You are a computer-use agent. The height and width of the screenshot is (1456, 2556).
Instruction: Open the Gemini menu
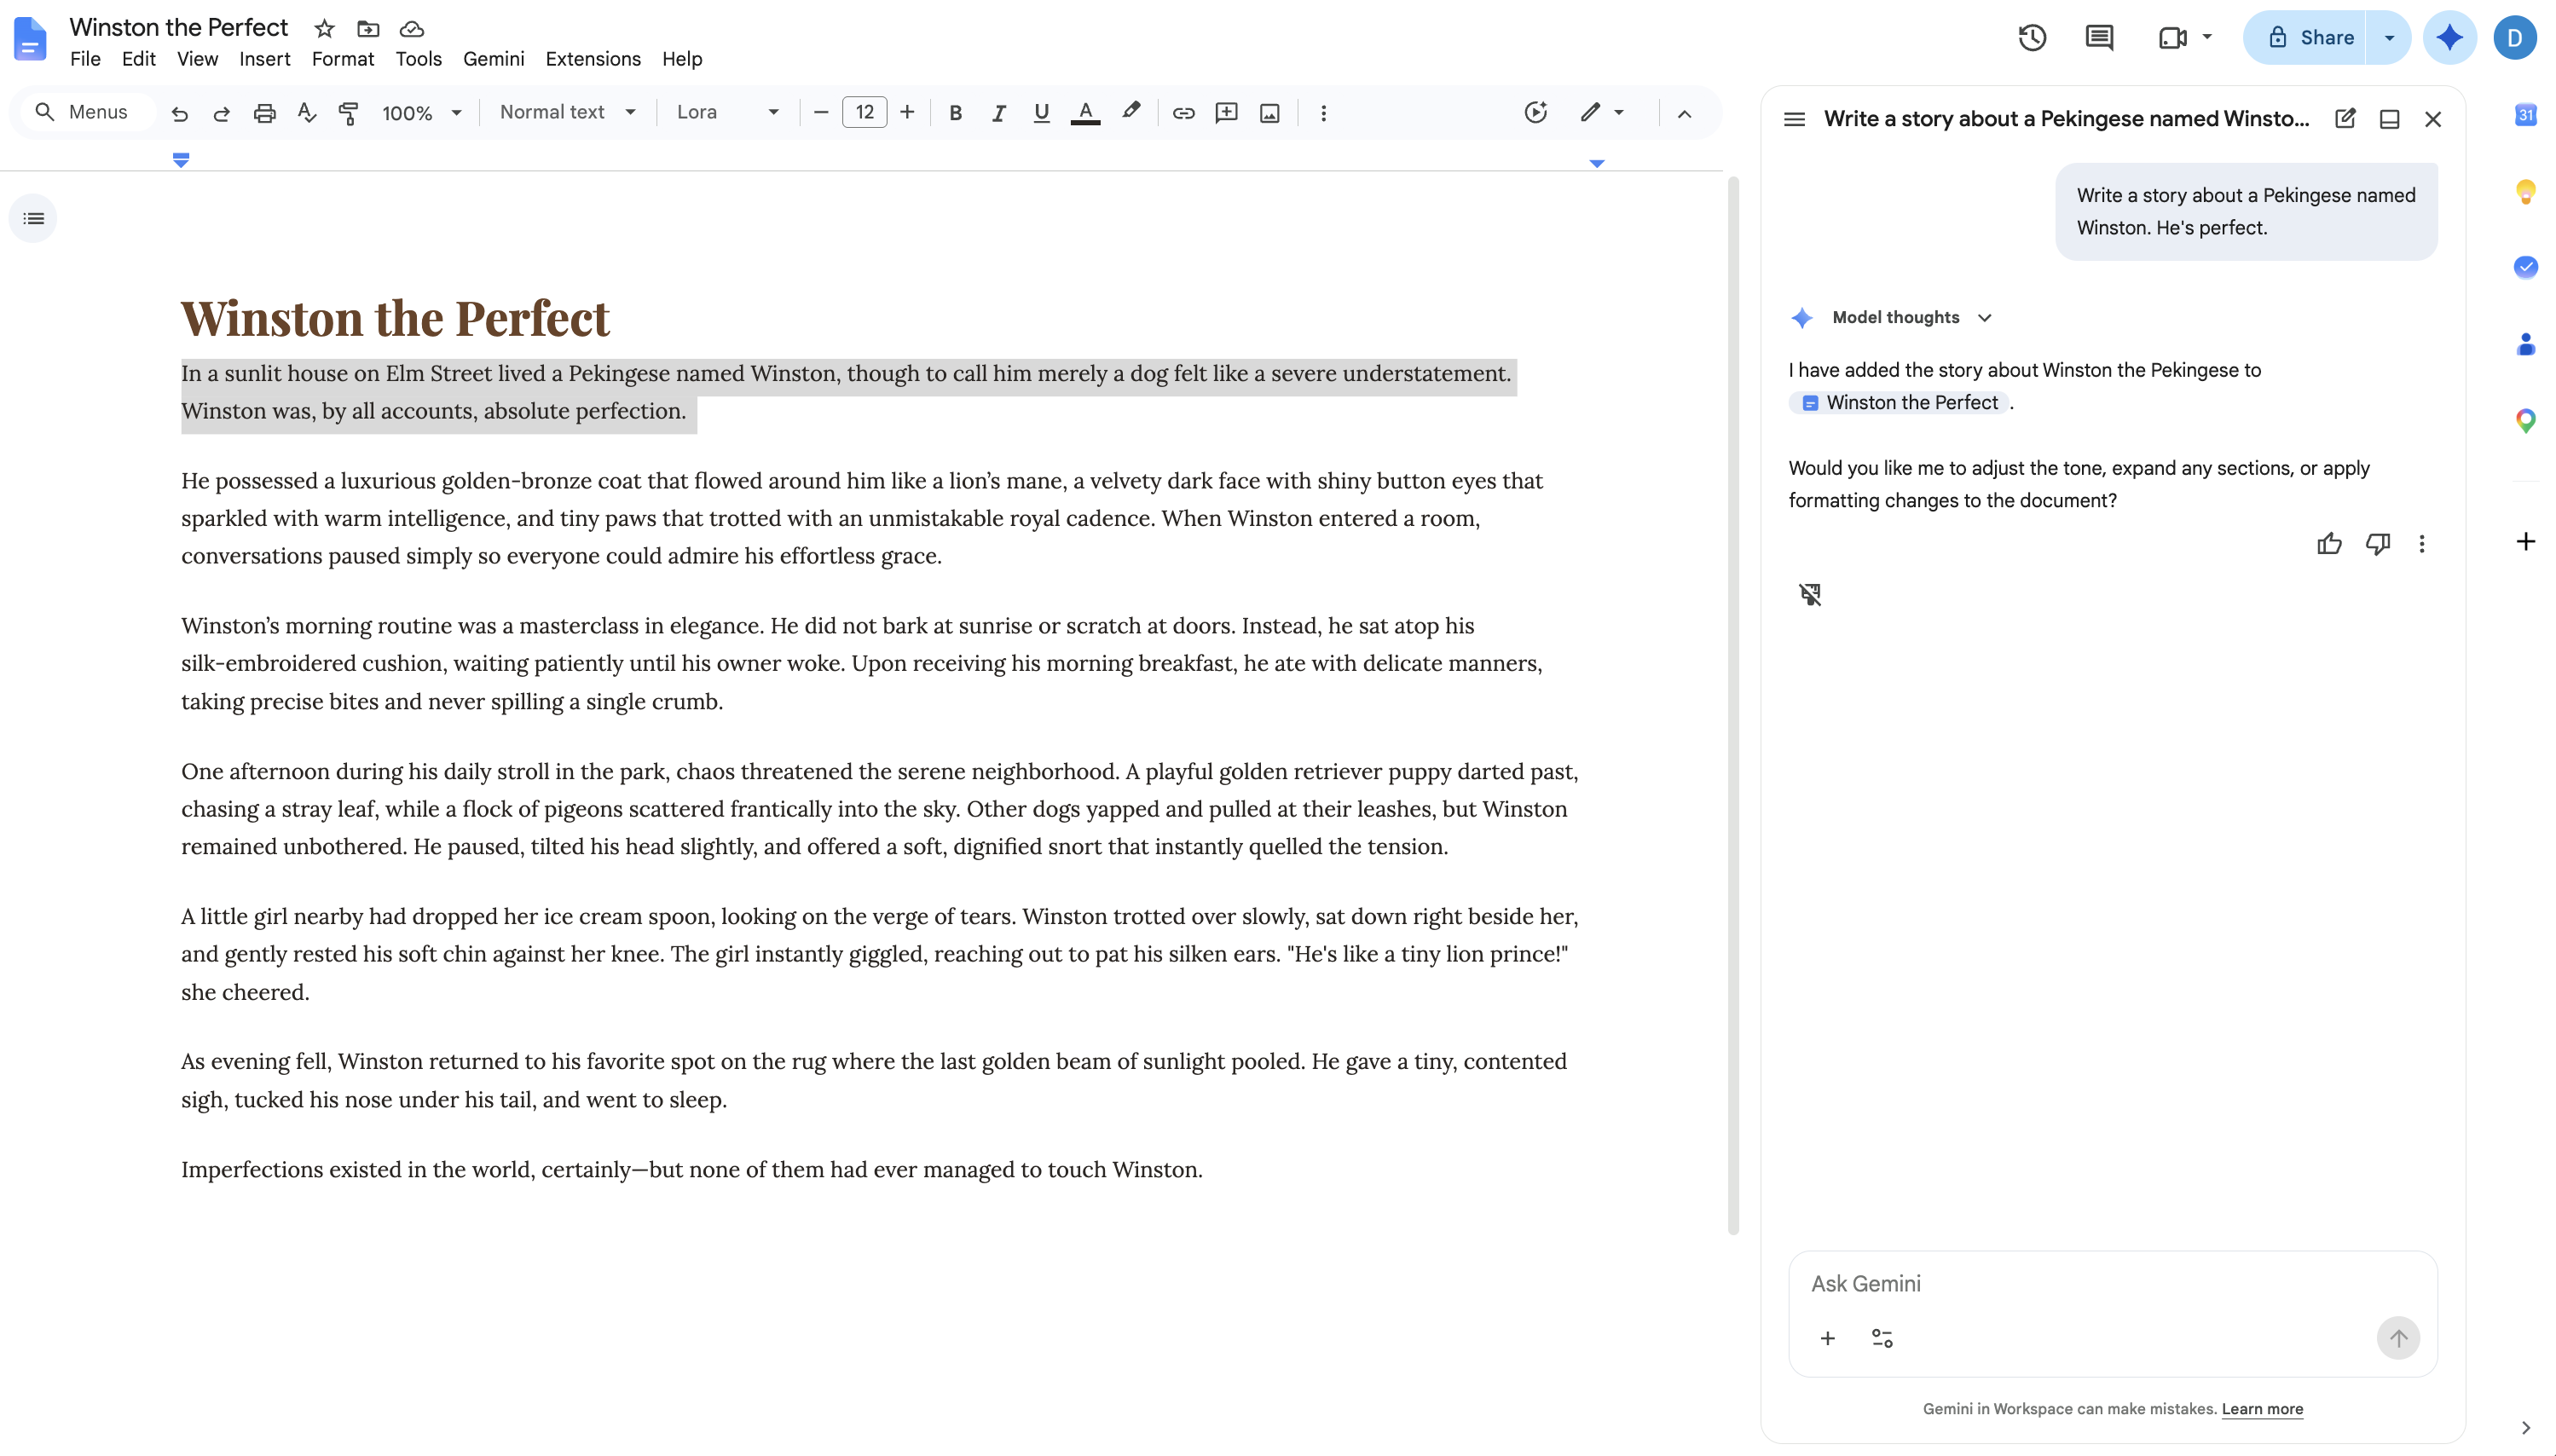[x=493, y=59]
